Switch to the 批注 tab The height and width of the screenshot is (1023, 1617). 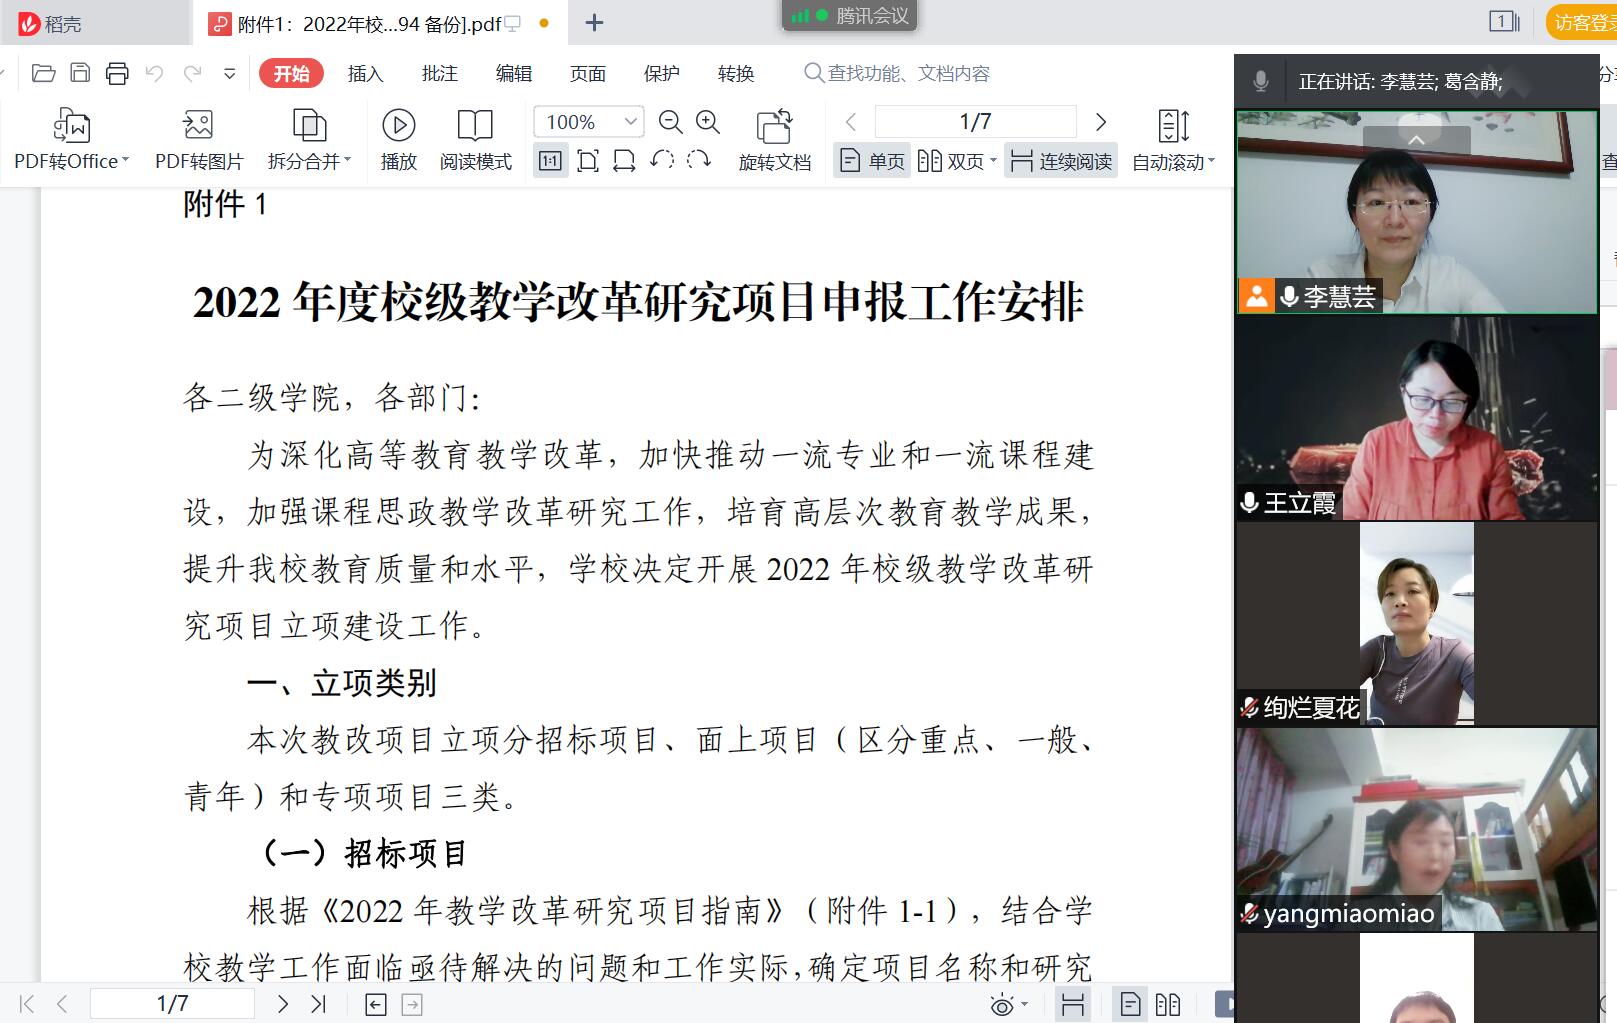point(439,73)
